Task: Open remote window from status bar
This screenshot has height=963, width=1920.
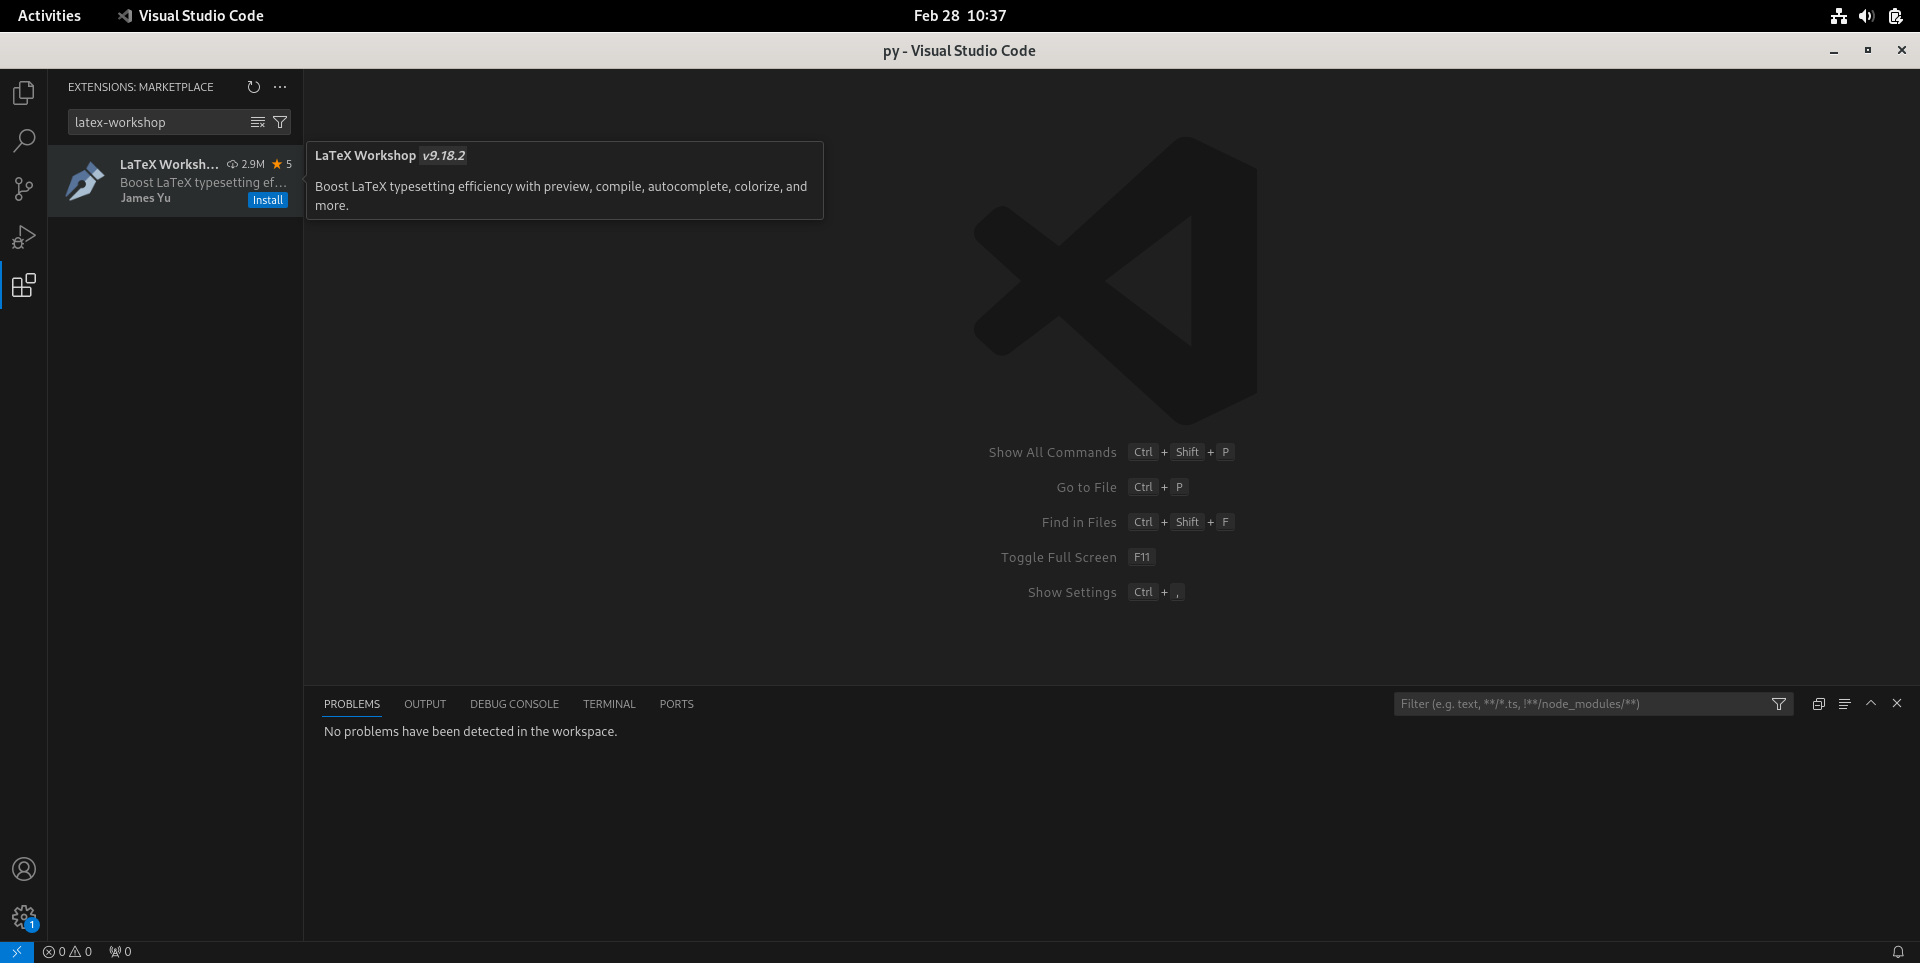Action: click(x=17, y=952)
